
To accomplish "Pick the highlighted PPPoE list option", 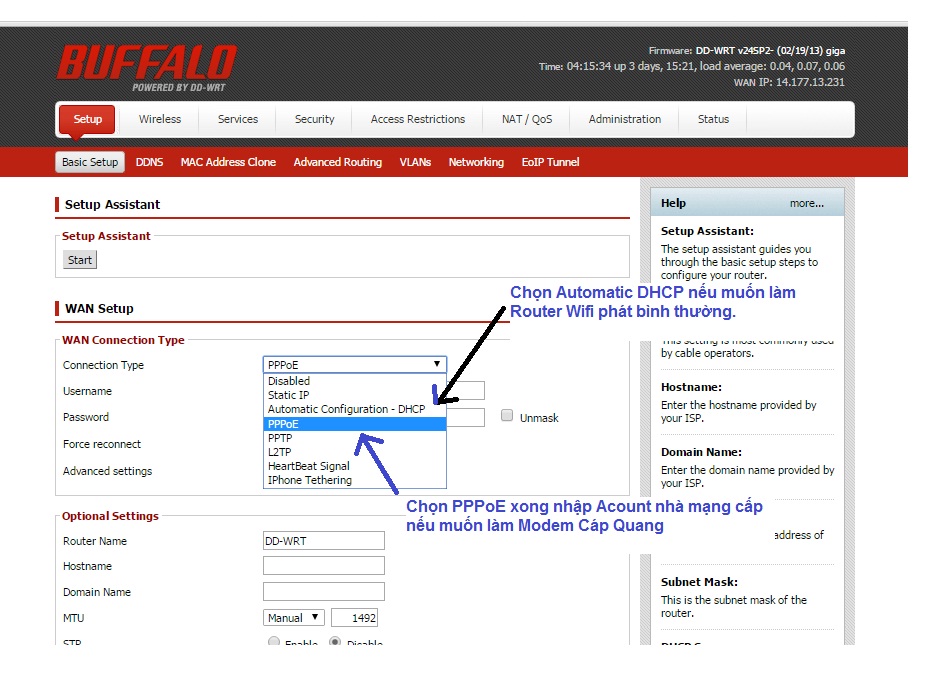I will click(355, 424).
